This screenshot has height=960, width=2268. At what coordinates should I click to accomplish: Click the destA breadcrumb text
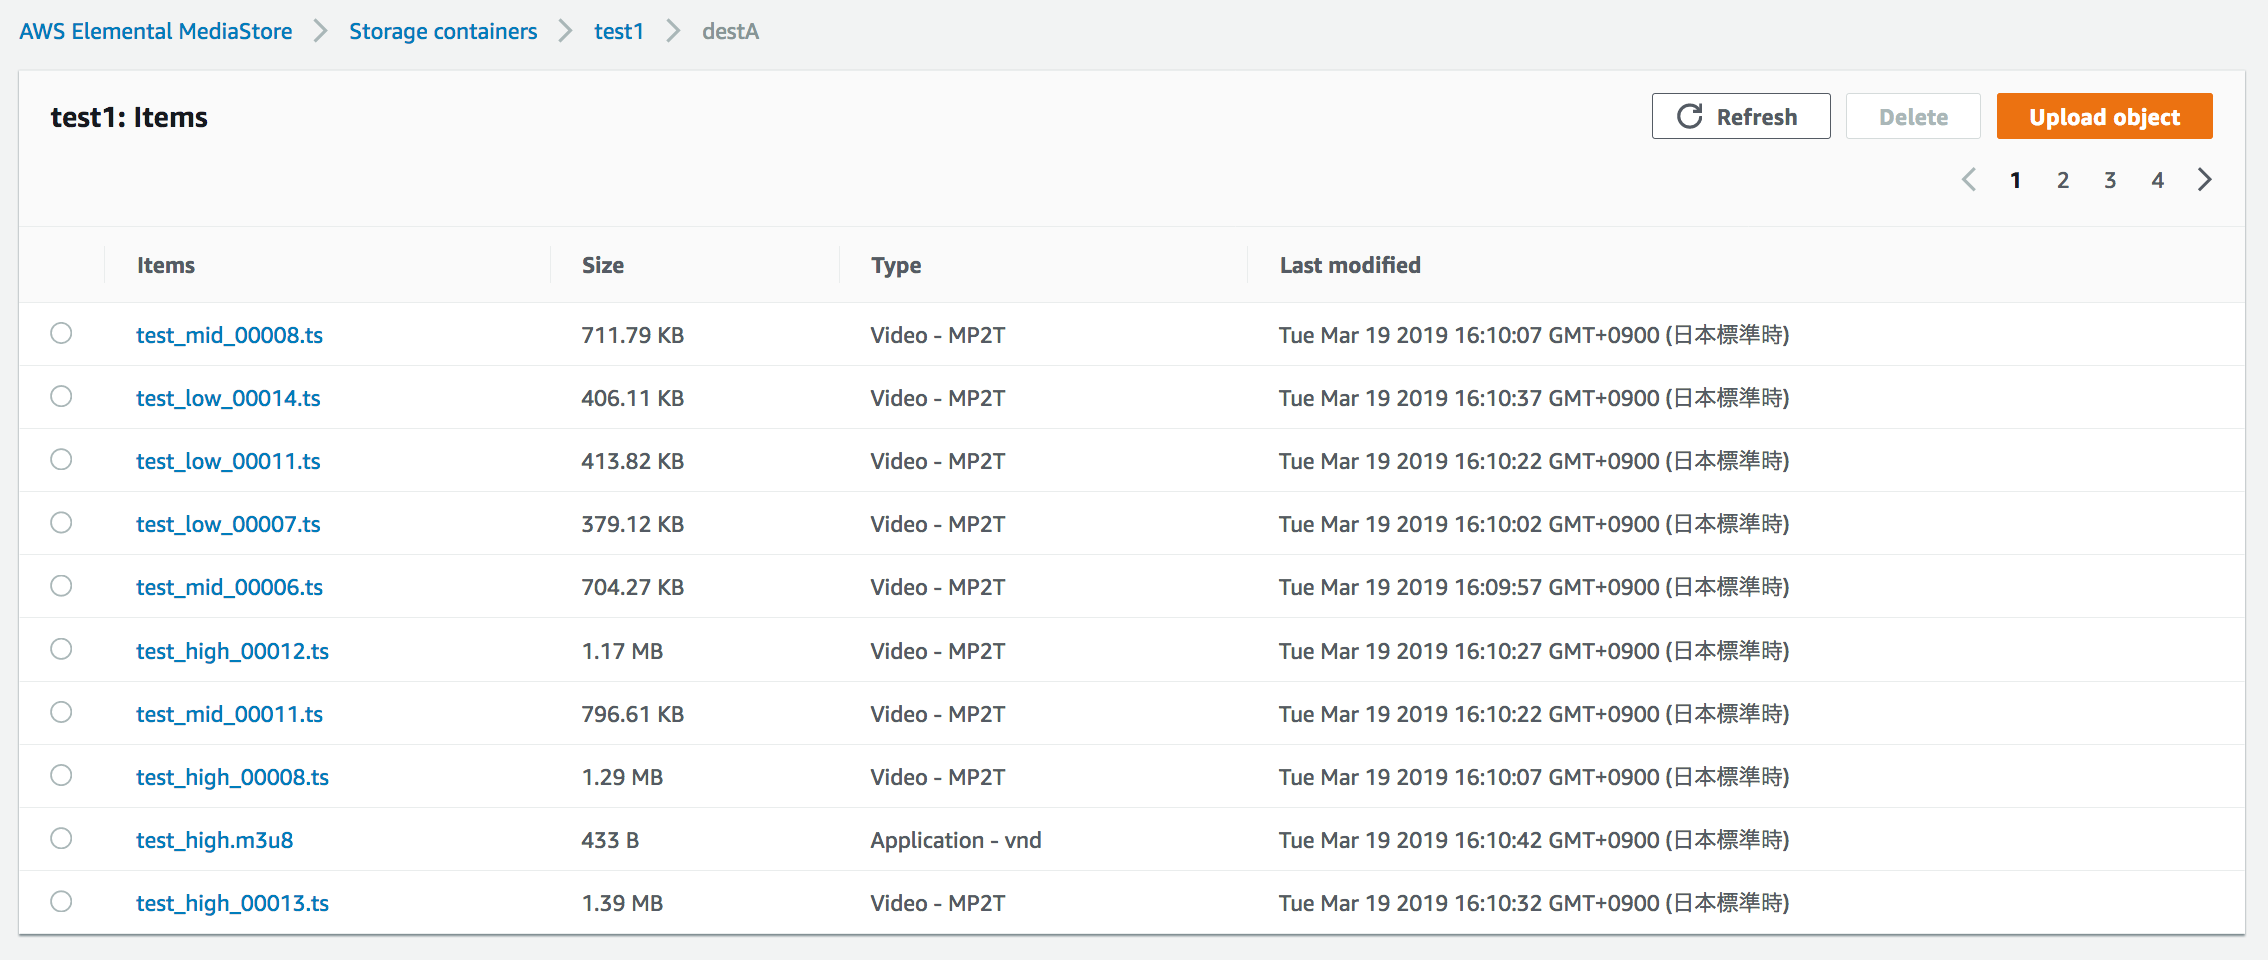[x=730, y=31]
